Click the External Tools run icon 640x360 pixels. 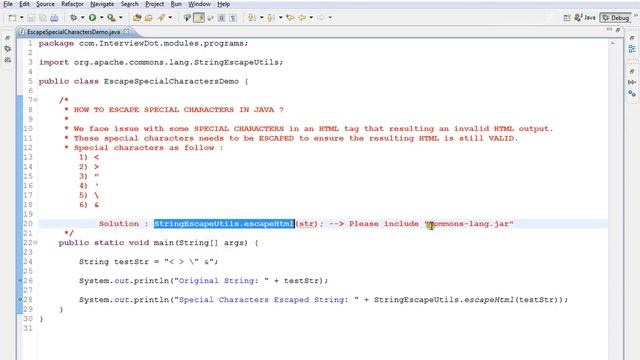pyautogui.click(x=111, y=18)
